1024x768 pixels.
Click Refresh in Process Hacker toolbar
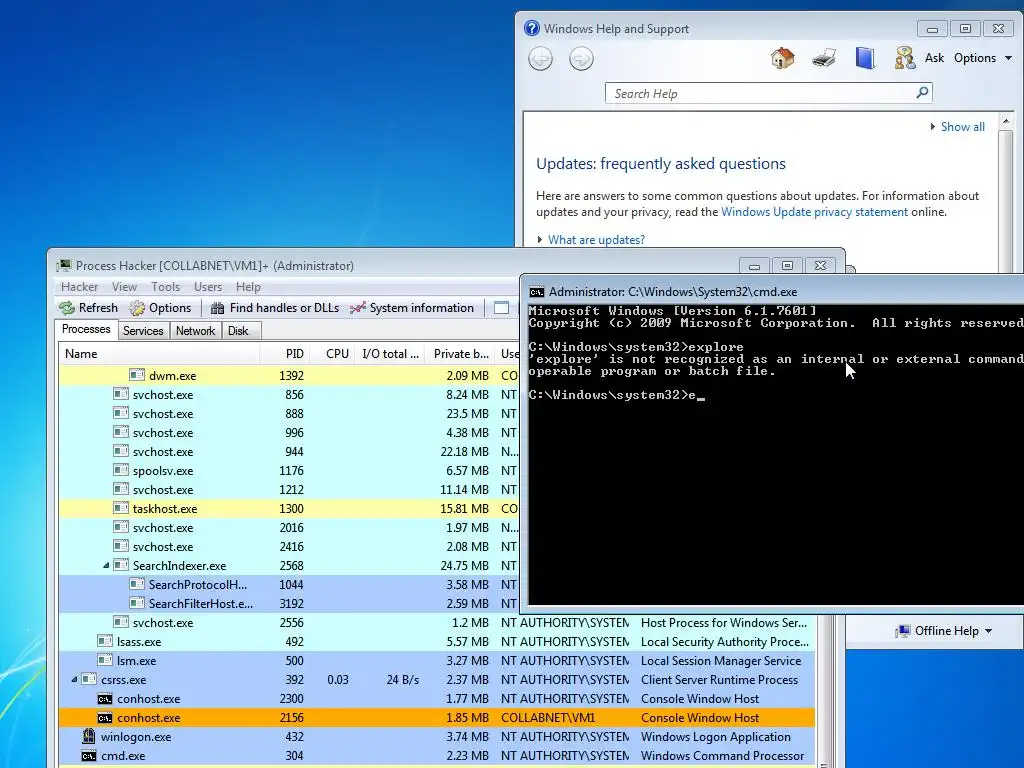point(88,308)
